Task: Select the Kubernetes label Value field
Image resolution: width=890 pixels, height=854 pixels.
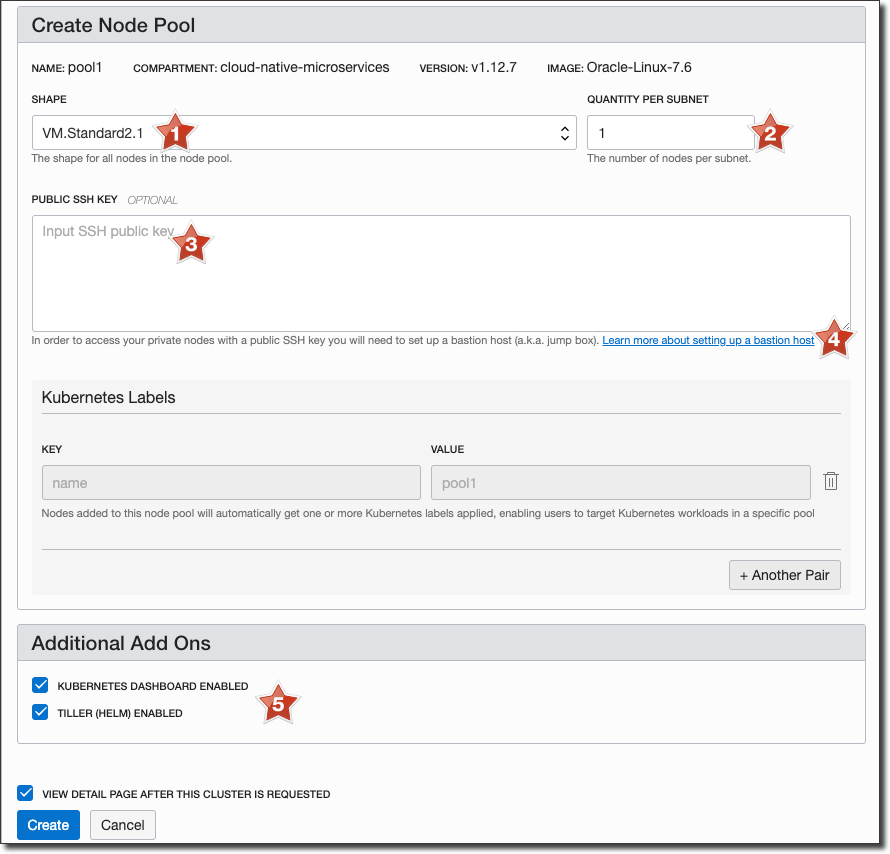Action: (x=620, y=483)
